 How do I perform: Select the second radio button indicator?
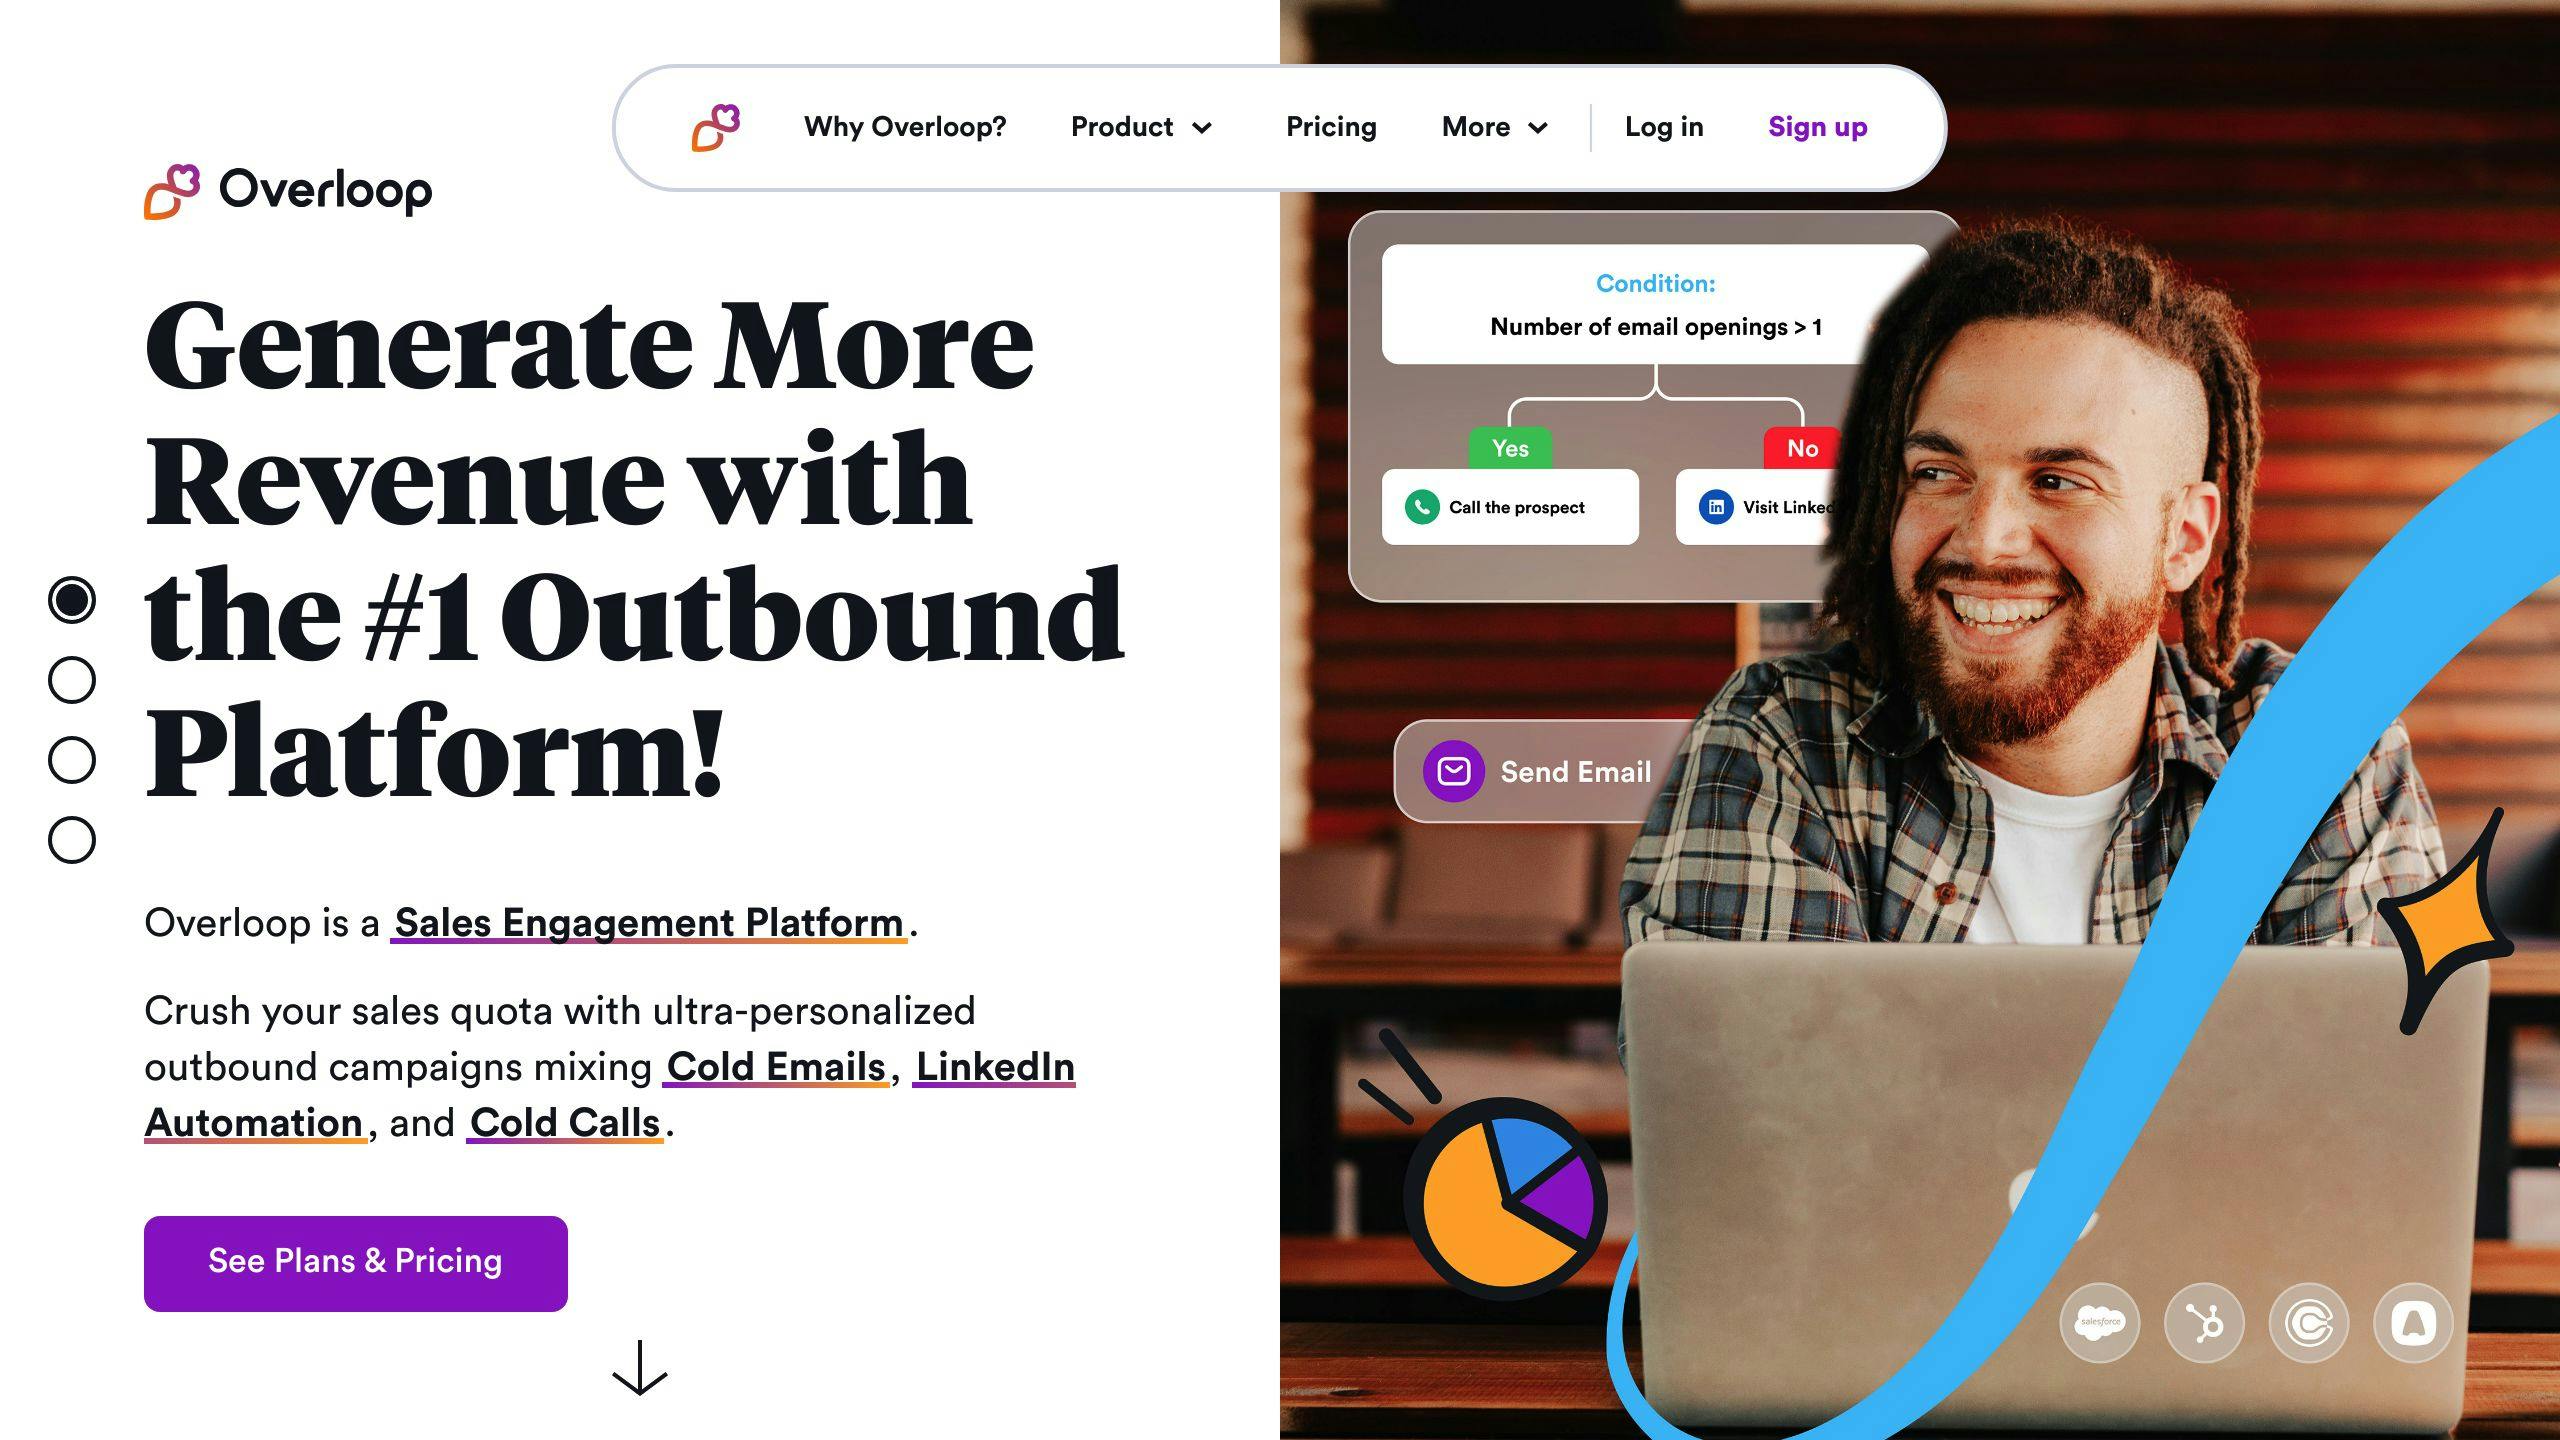pos(70,680)
